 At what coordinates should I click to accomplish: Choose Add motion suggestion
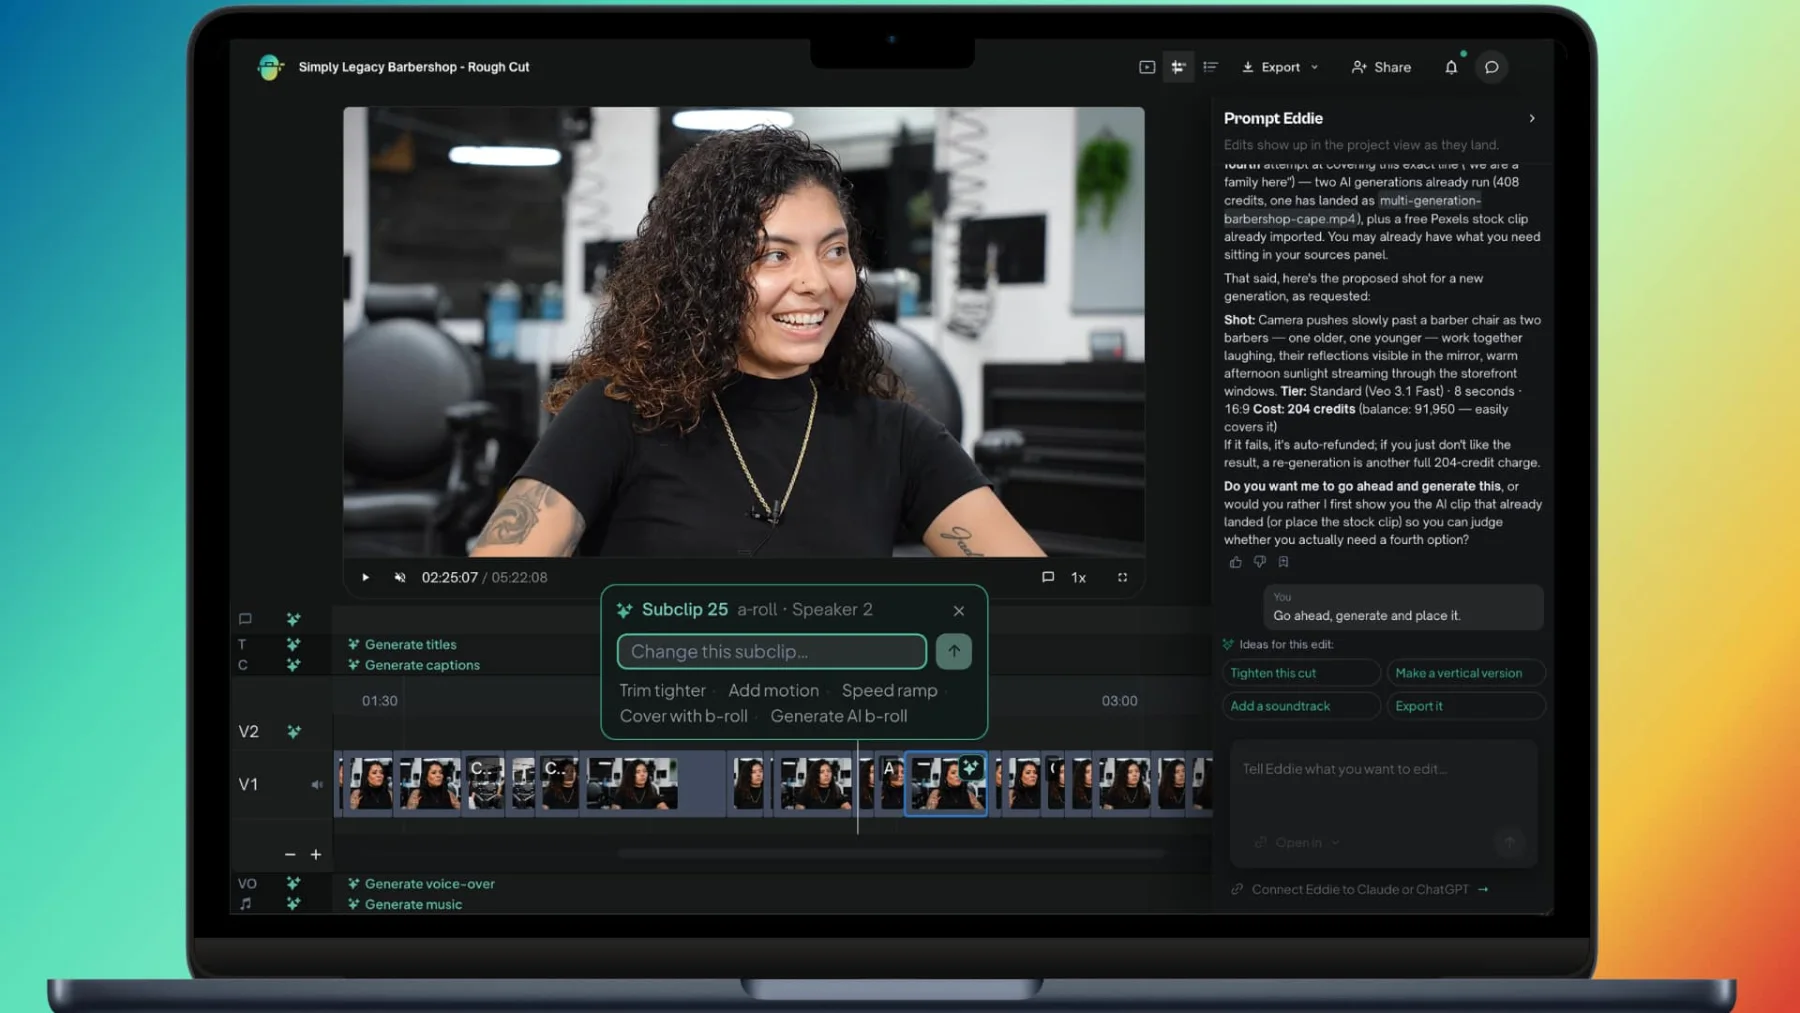coord(773,690)
